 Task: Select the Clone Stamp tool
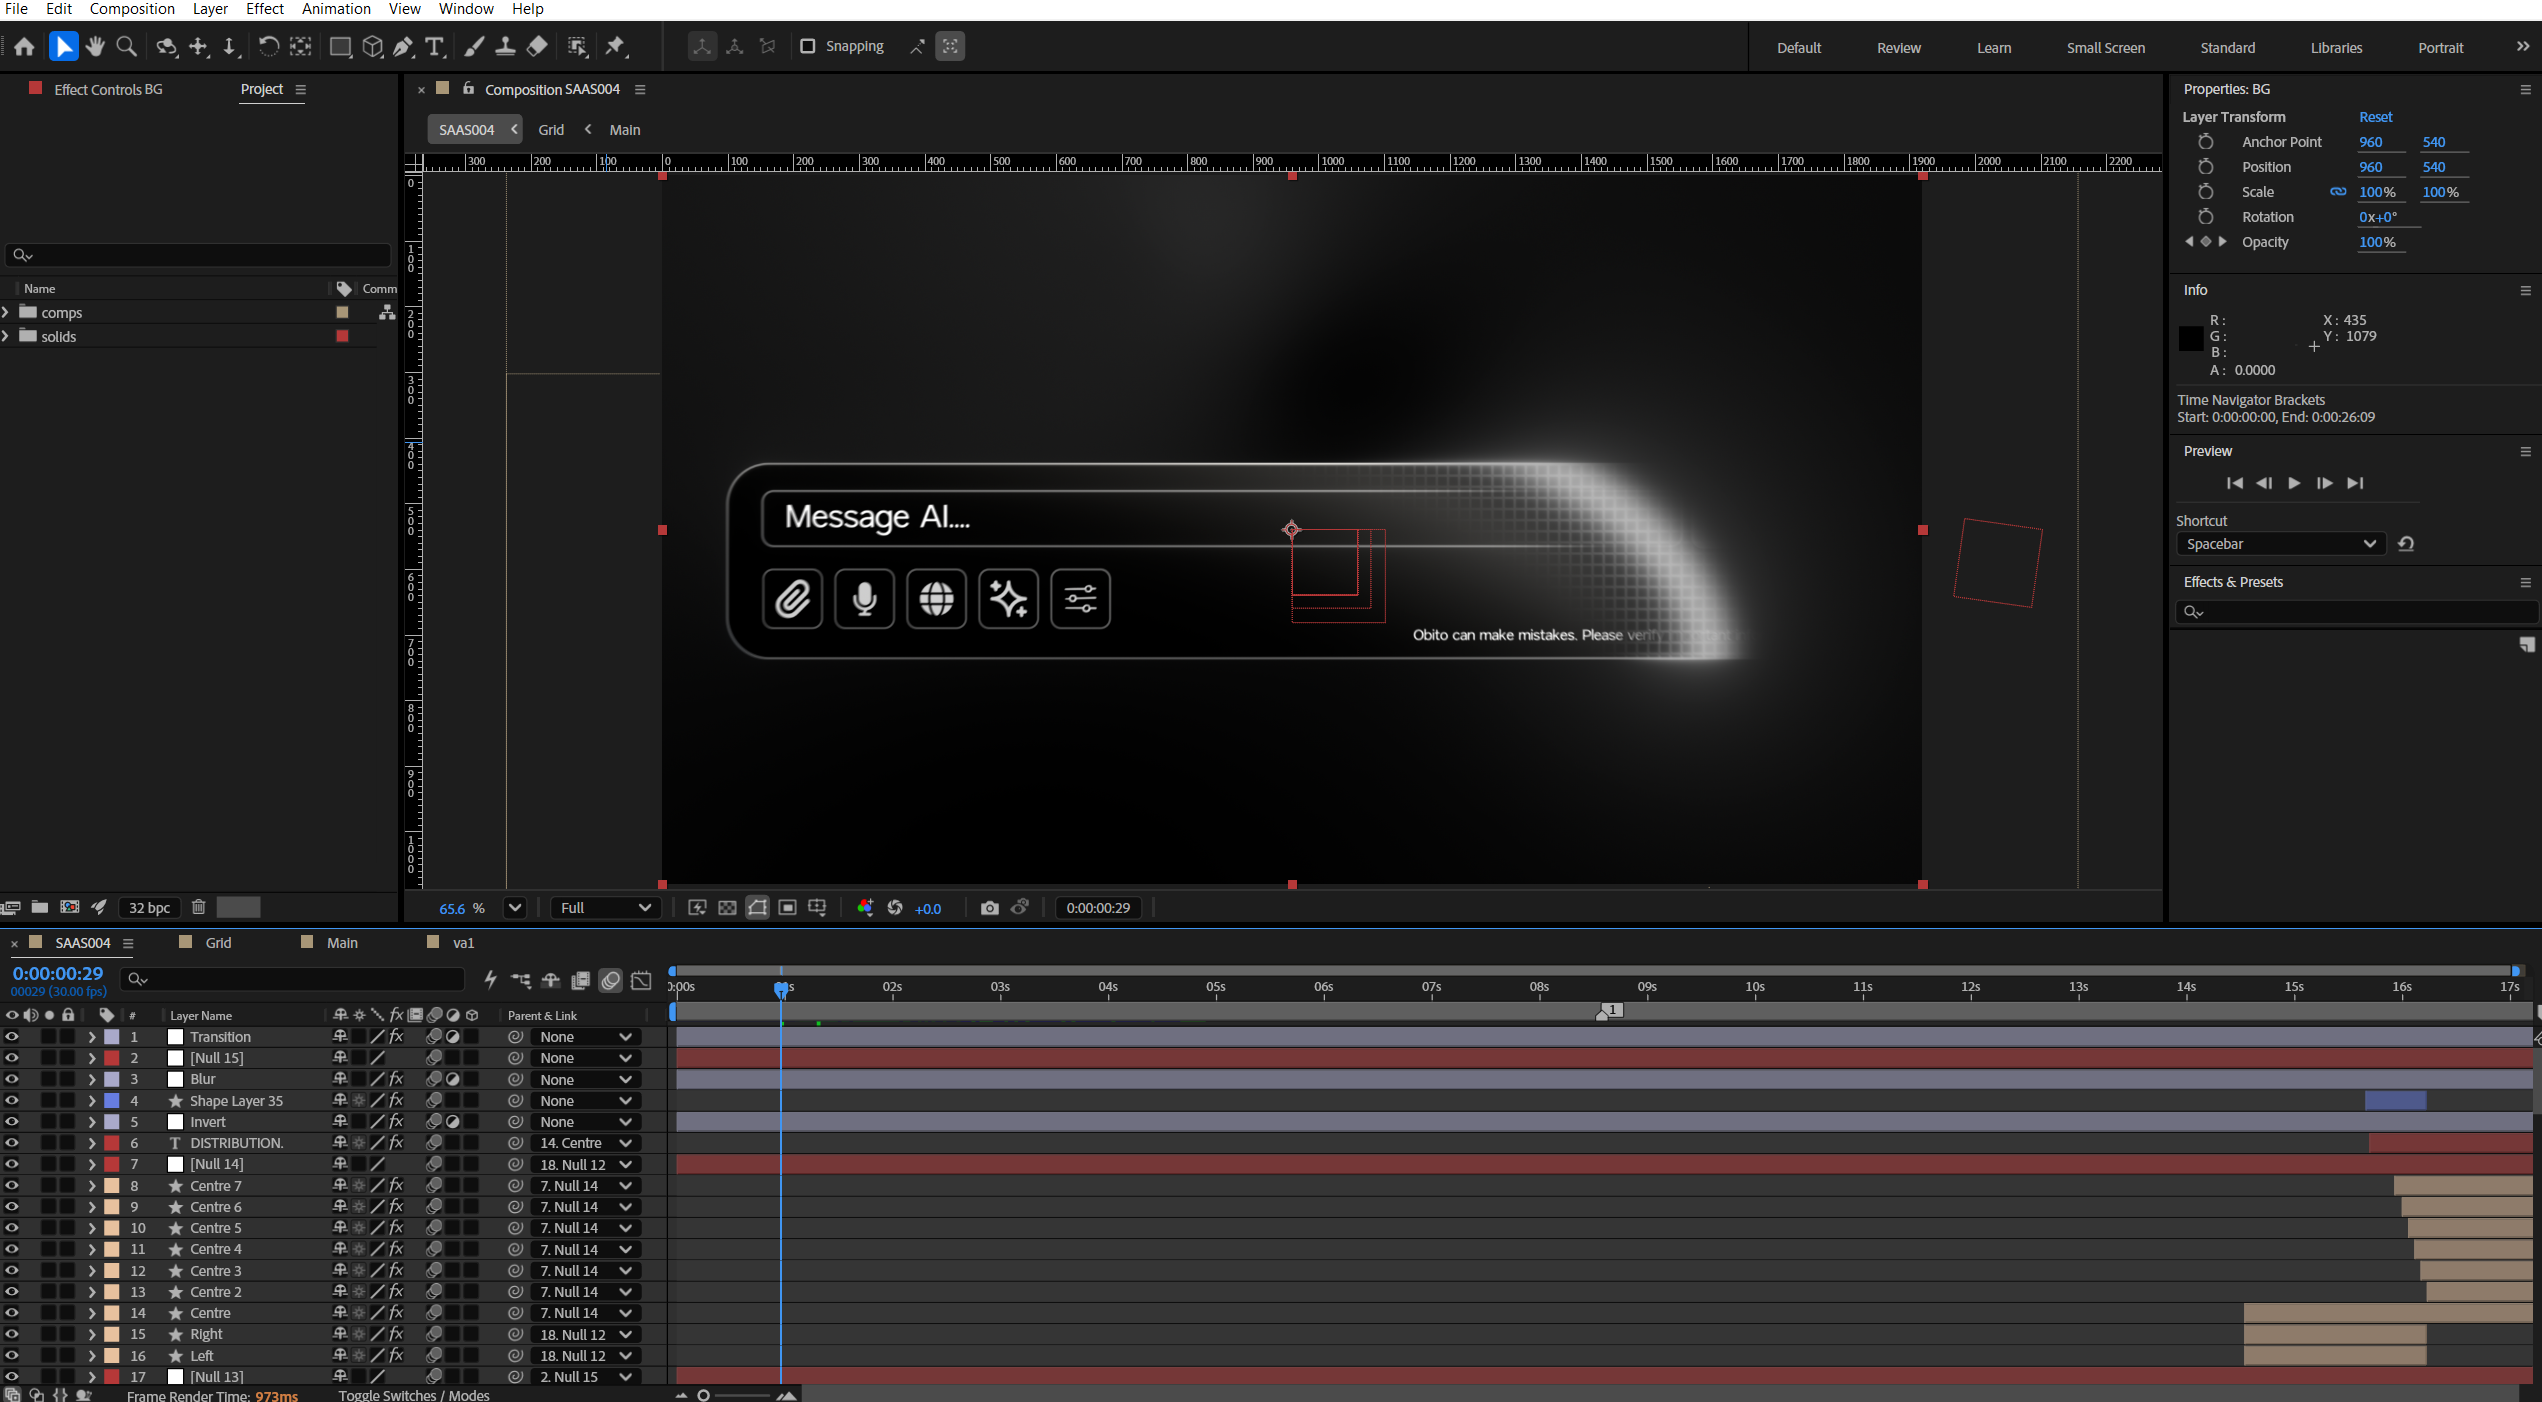(505, 46)
